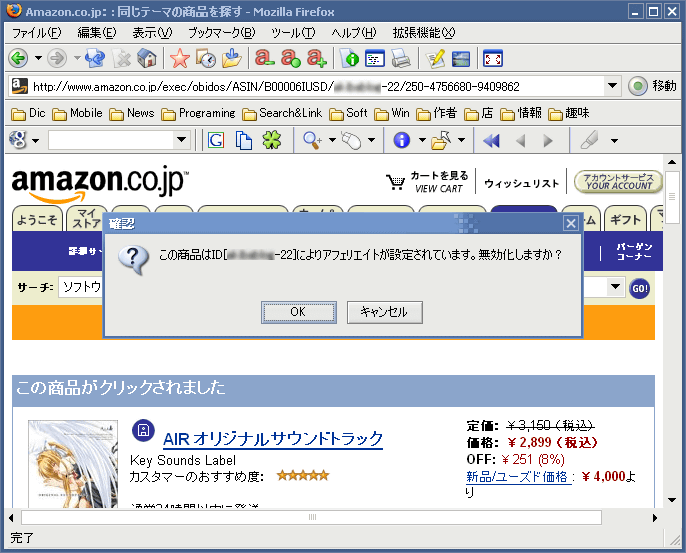The width and height of the screenshot is (686, 553).
Task: Click the folder with cursor icon
Action: [441, 140]
